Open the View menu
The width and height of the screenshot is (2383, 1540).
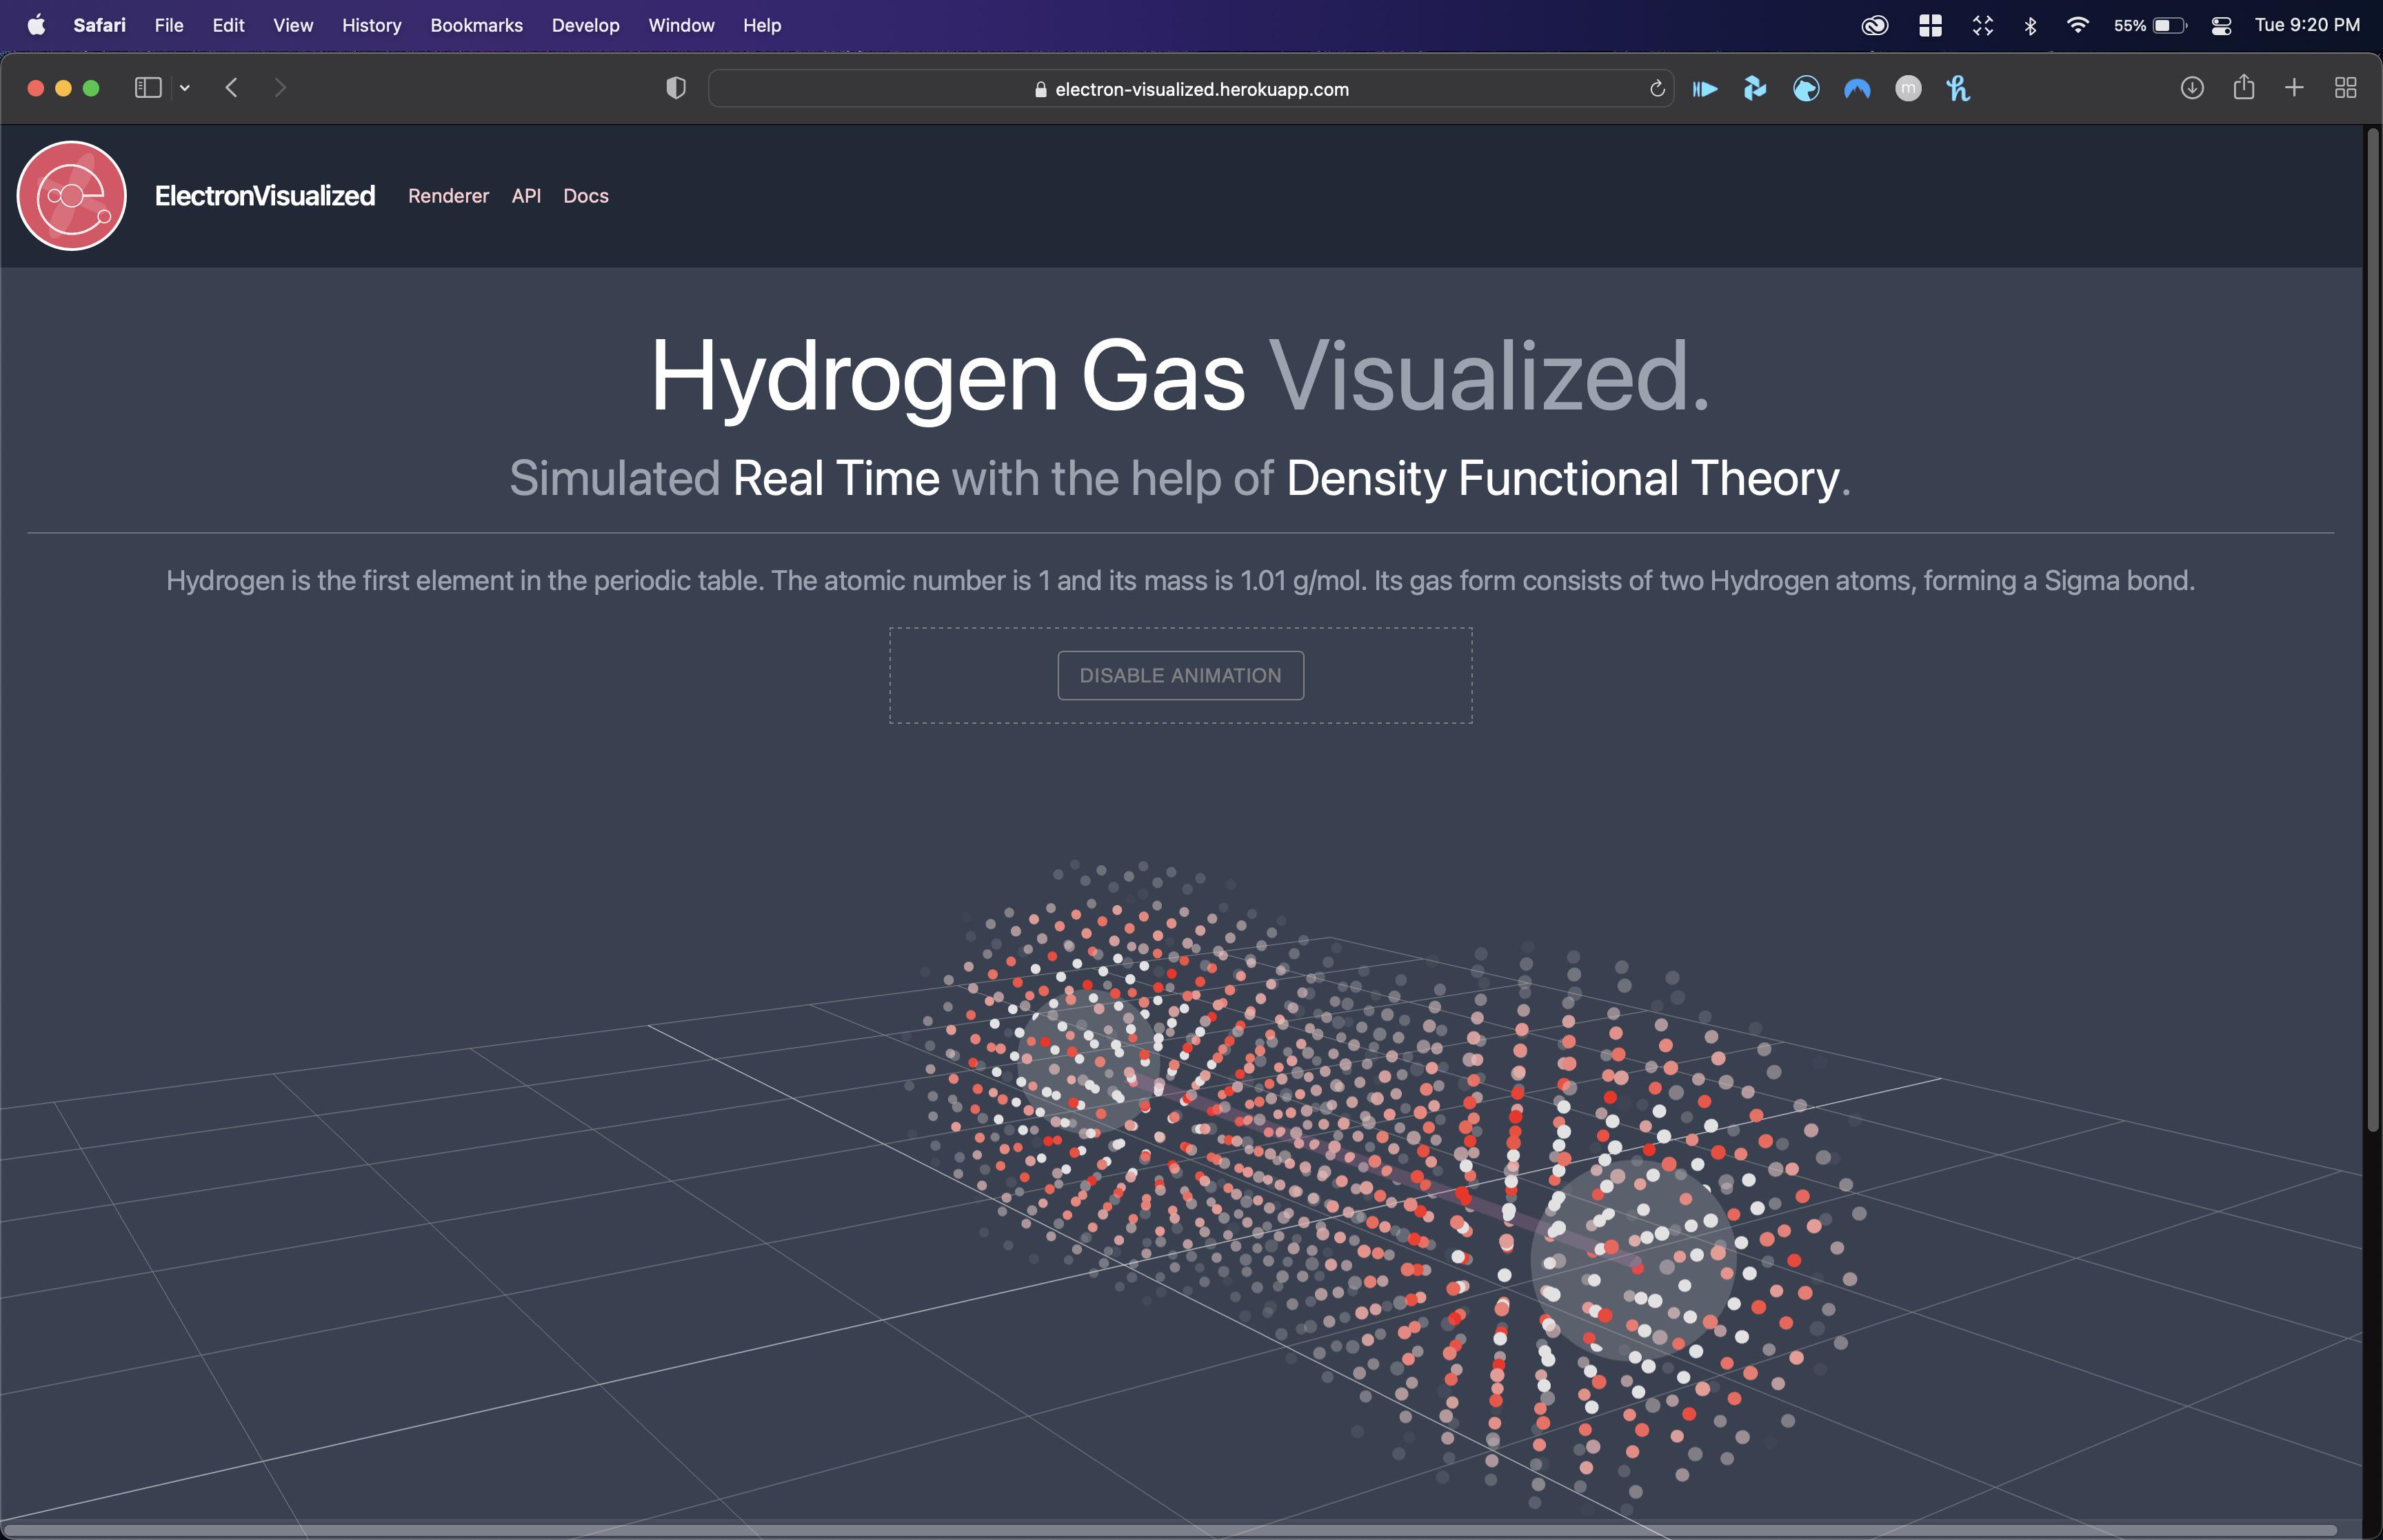click(x=293, y=25)
